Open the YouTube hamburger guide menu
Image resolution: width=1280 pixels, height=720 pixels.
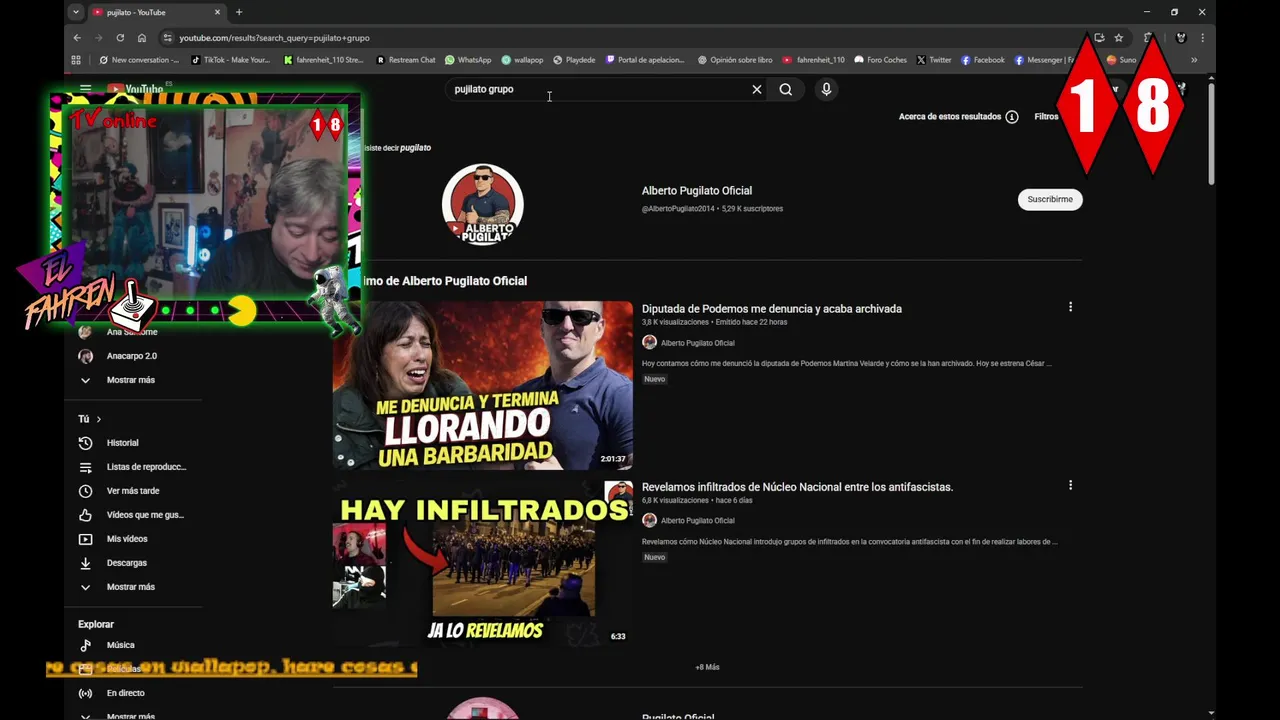(x=85, y=89)
